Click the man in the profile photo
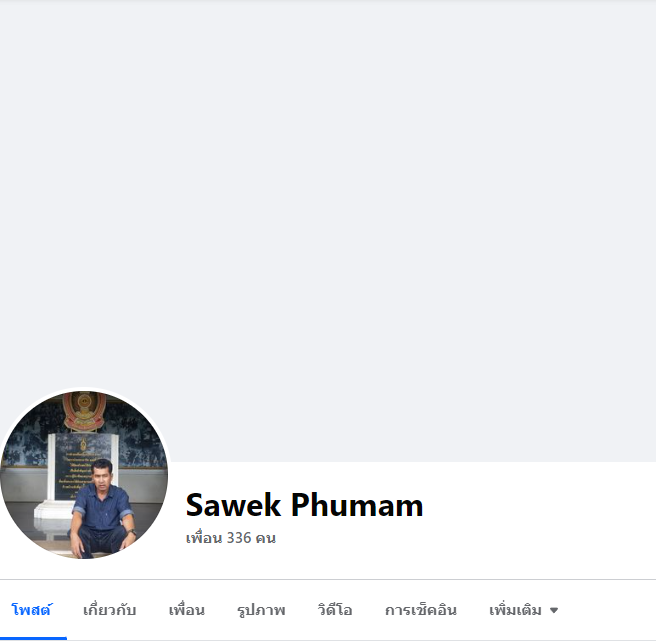This screenshot has width=656, height=641. click(x=103, y=509)
